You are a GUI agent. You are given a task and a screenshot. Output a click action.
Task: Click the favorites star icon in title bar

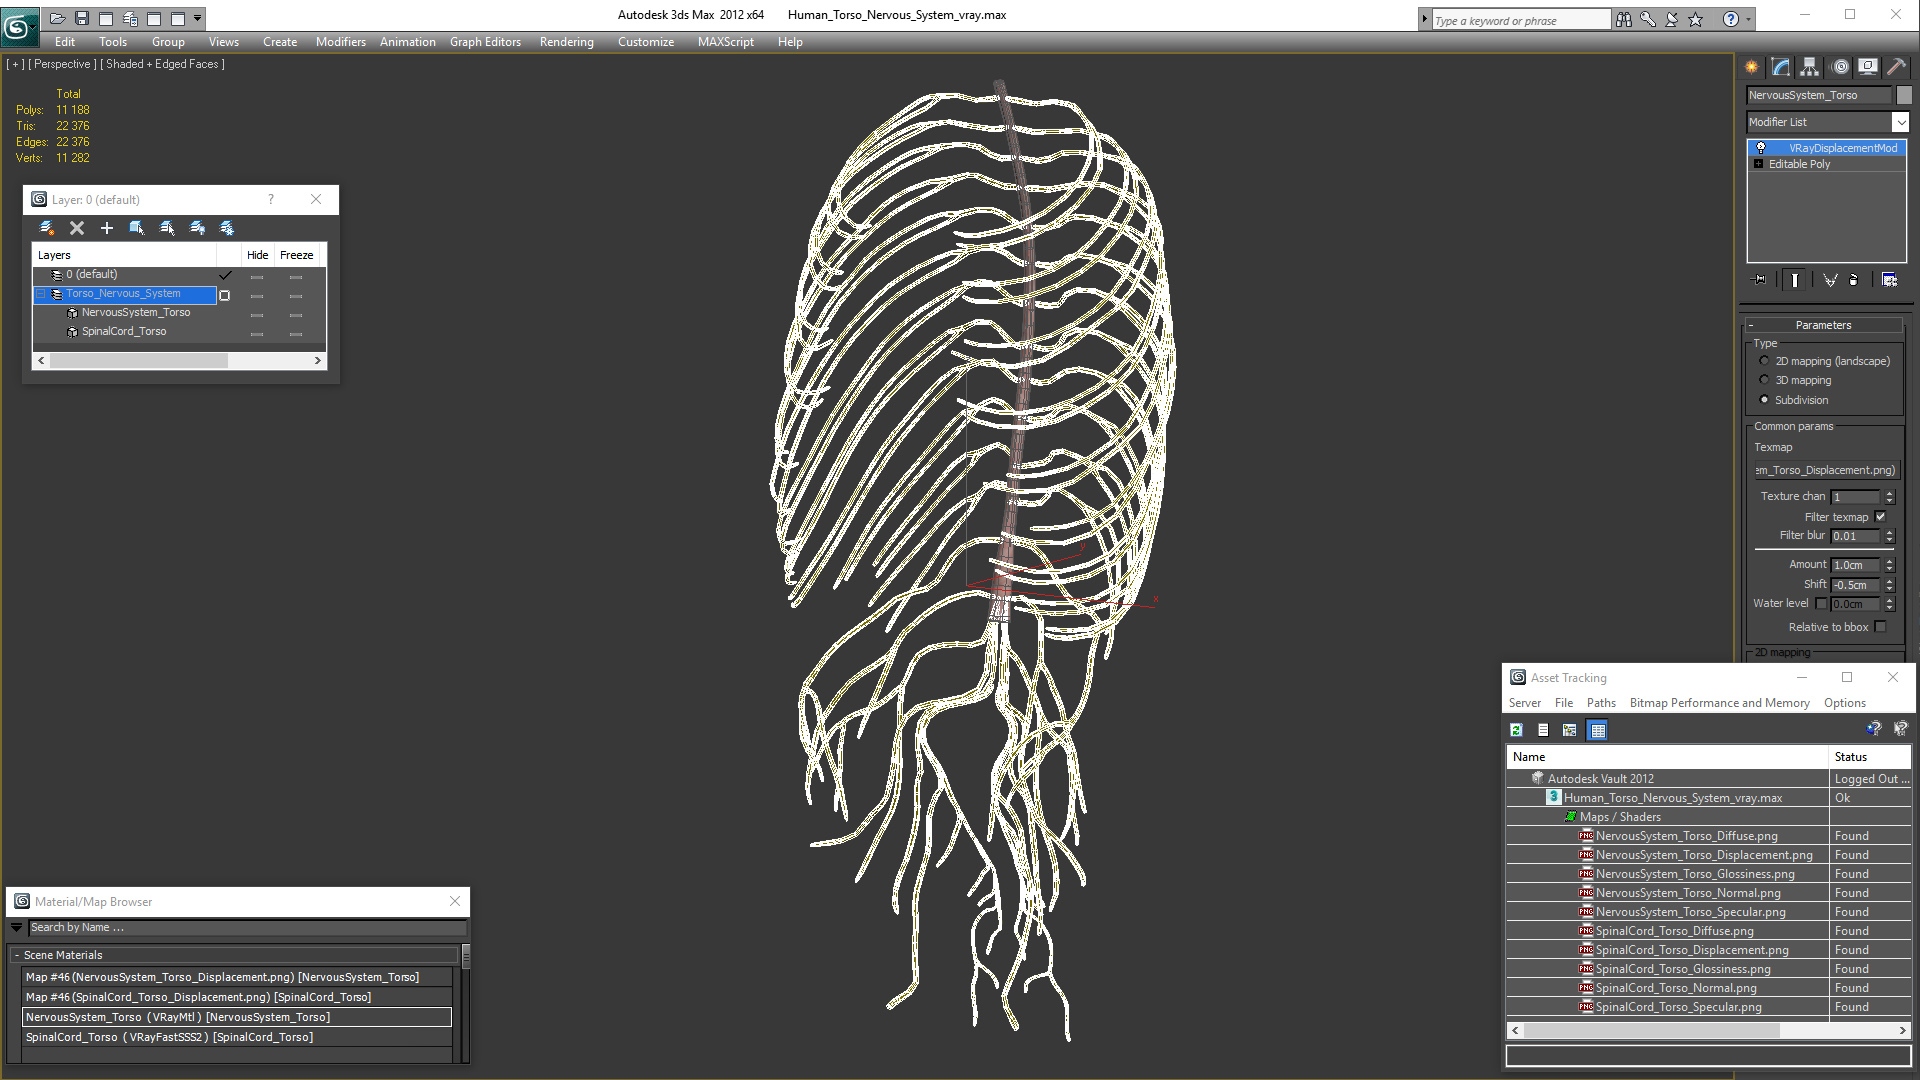[1696, 19]
